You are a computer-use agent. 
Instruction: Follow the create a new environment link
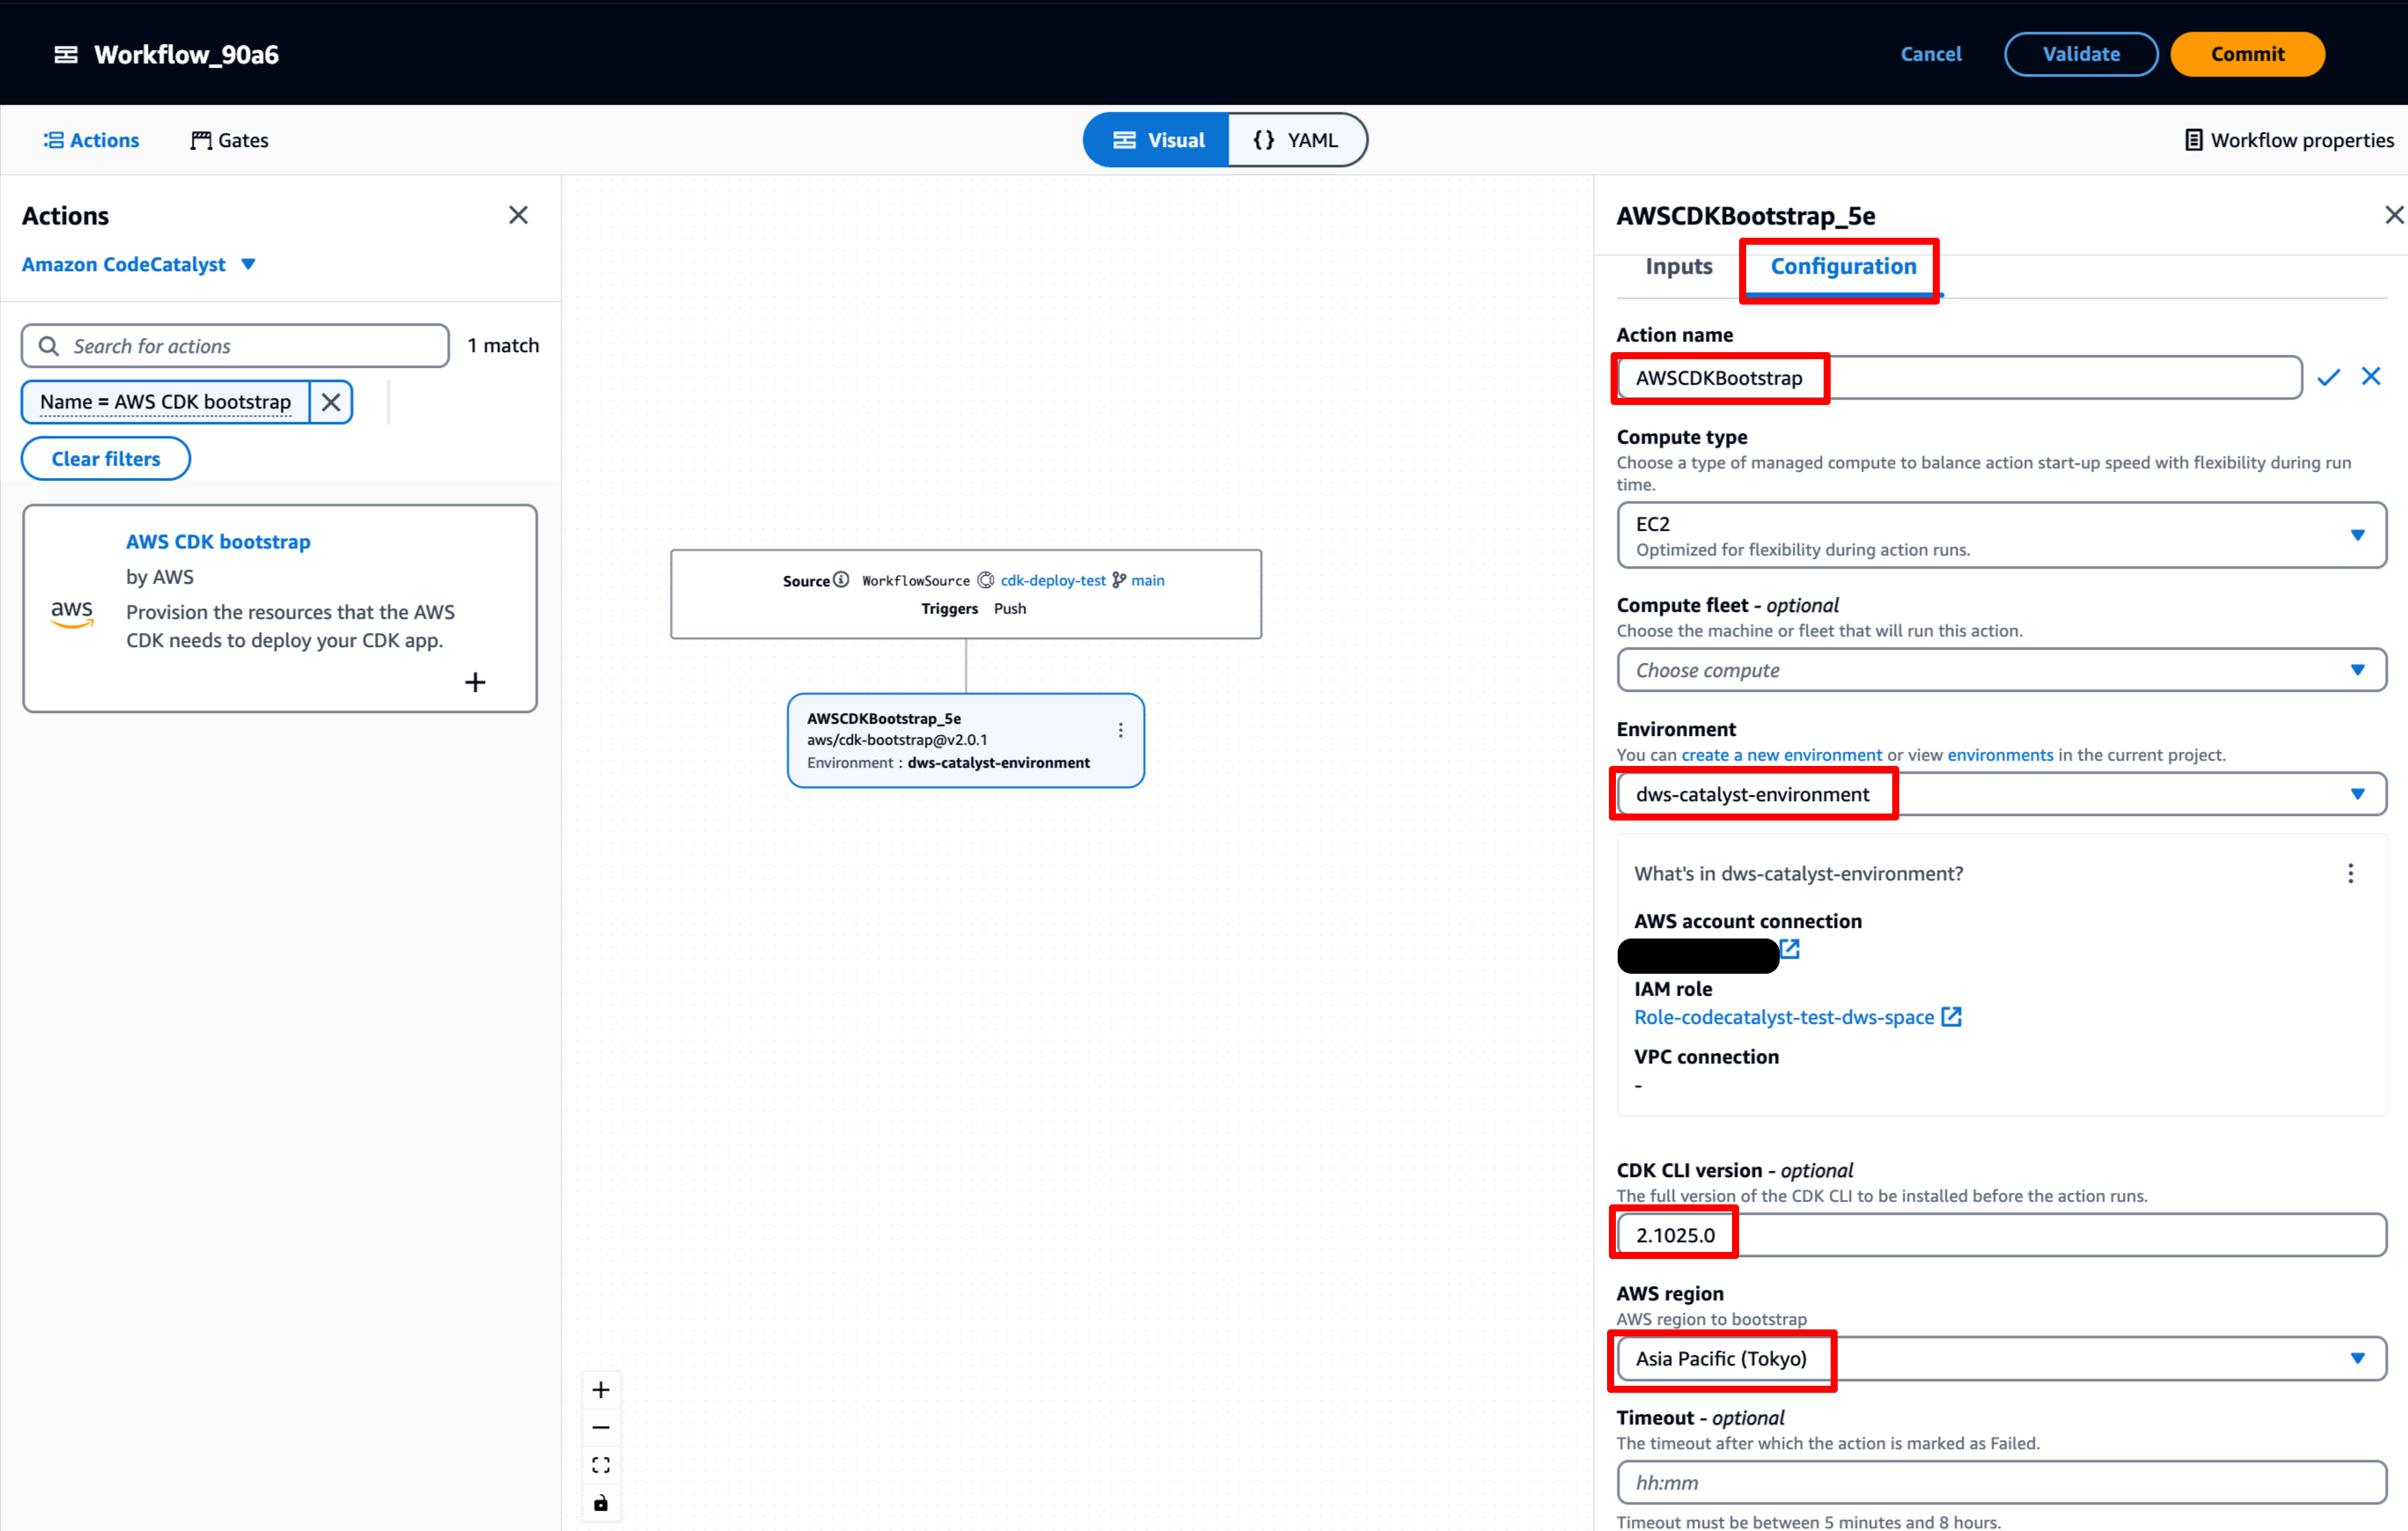click(1781, 755)
